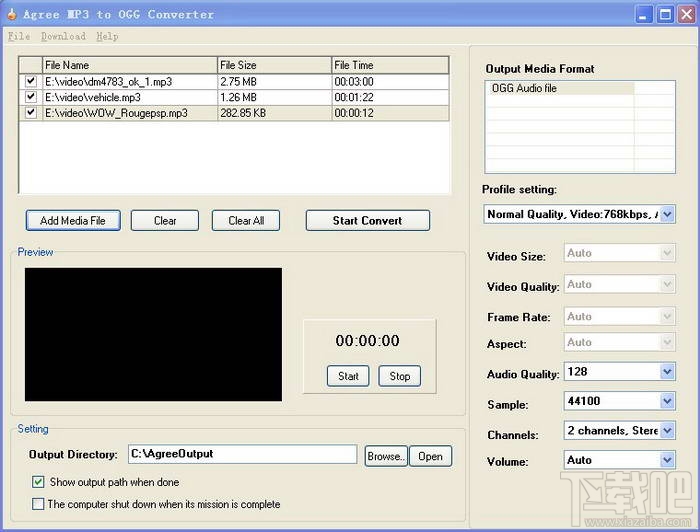Stop the preview playback
Viewport: 700px width, 532px height.
pos(400,376)
